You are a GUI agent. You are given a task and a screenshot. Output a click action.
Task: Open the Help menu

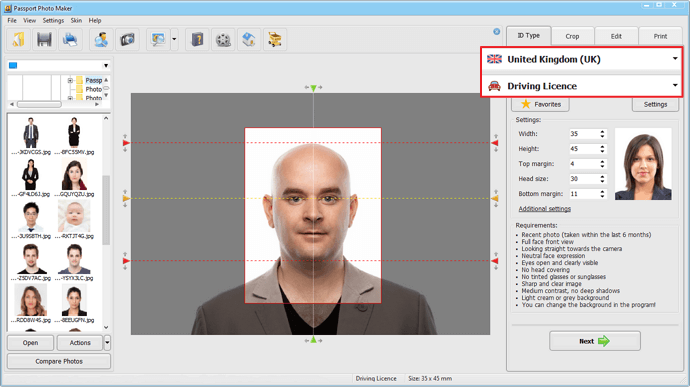95,20
